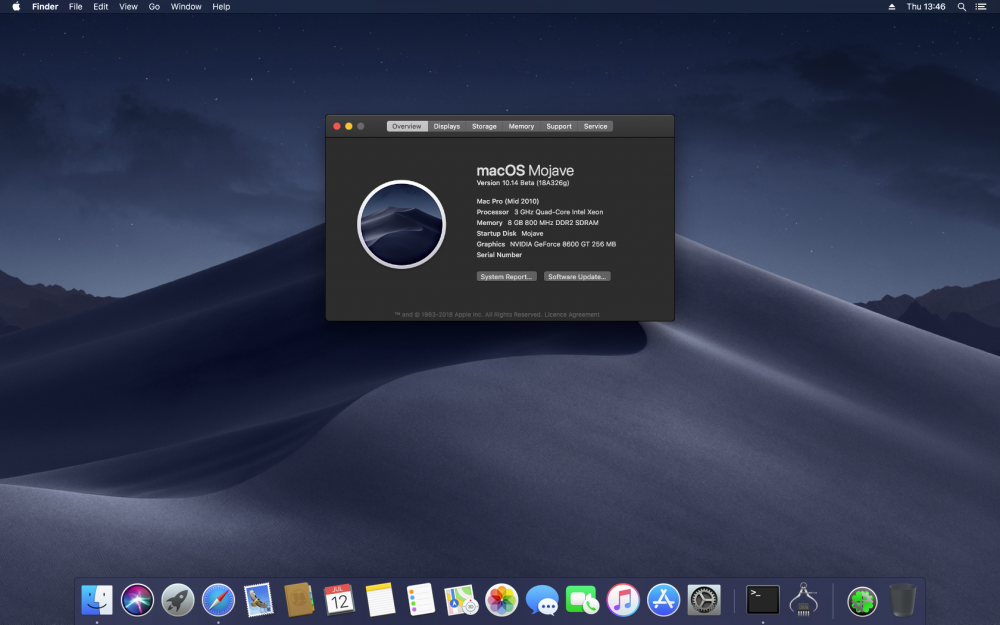This screenshot has width=1000, height=625.
Task: Click the NVIDIA GeForce 8600 GT text
Action: pyautogui.click(x=562, y=244)
